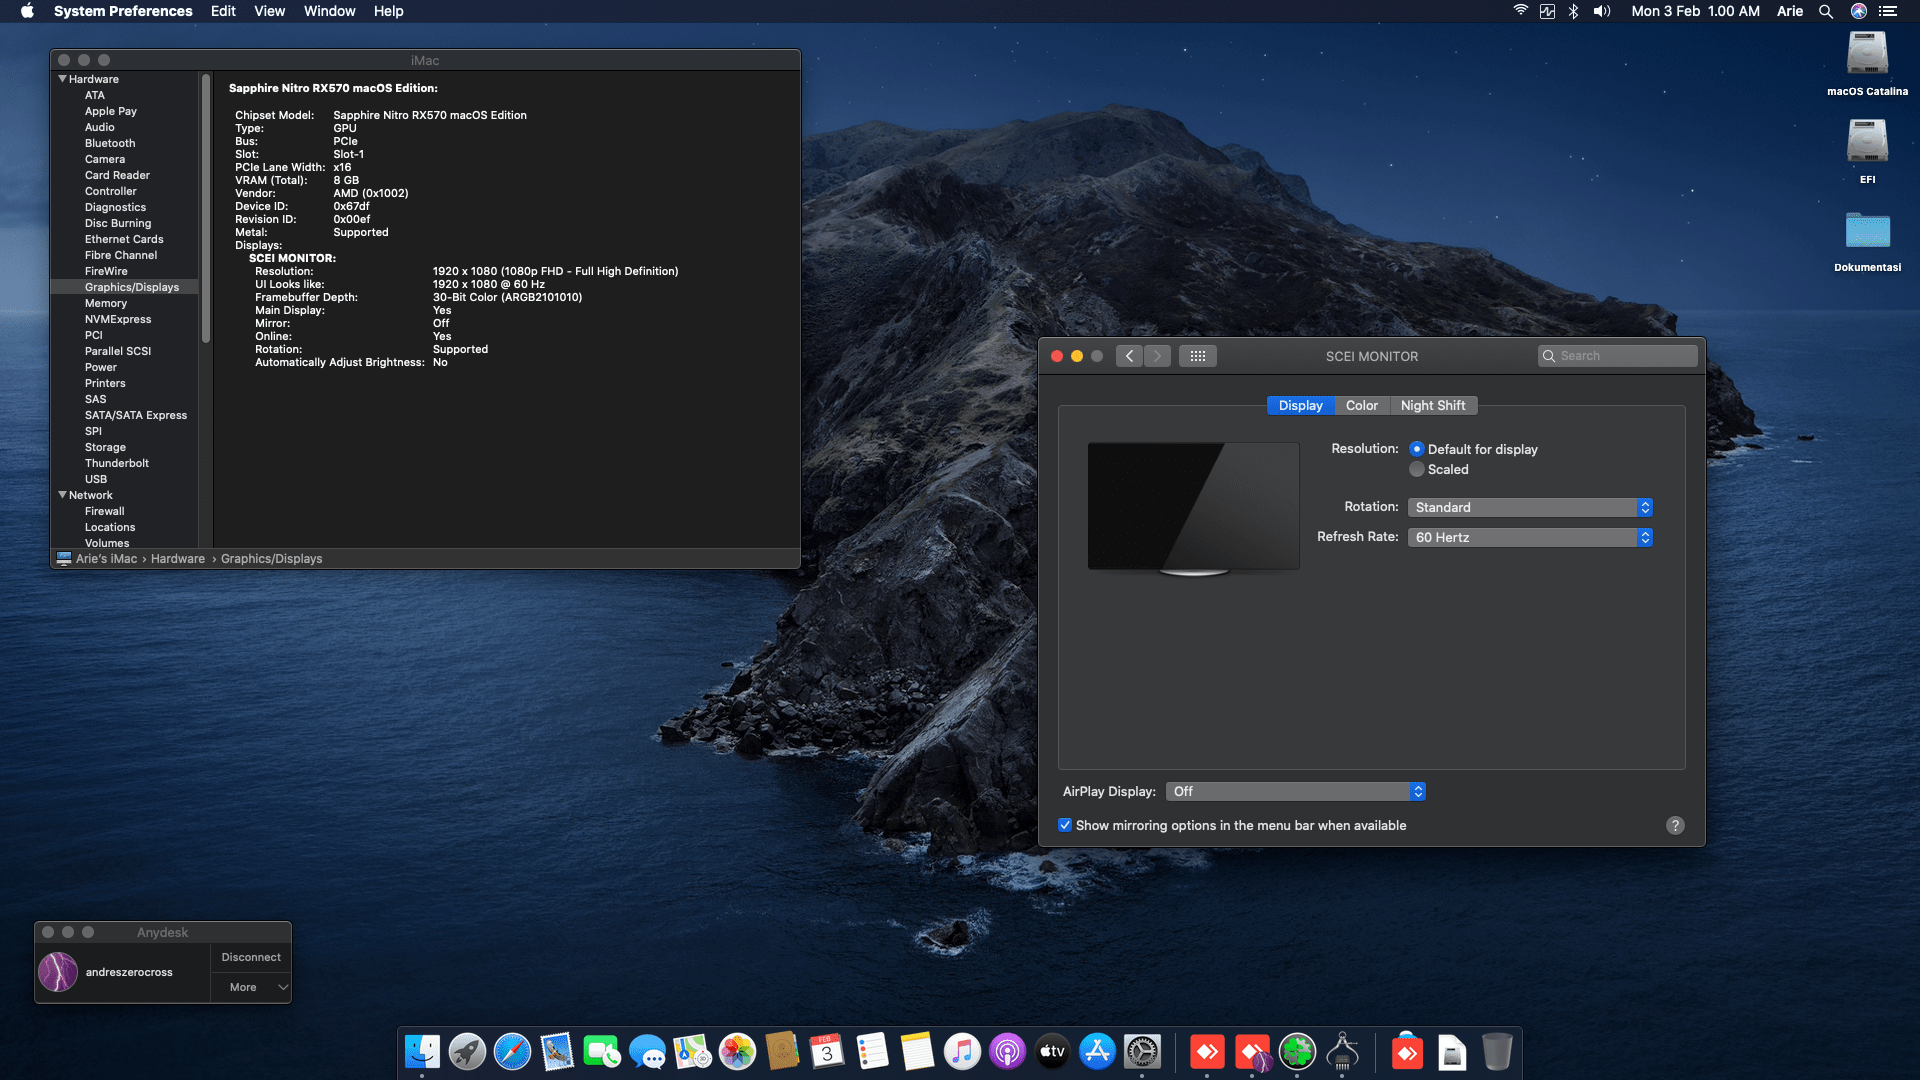Uncheck show mirroring options checkbox
This screenshot has height=1080, width=1920.
(1065, 825)
